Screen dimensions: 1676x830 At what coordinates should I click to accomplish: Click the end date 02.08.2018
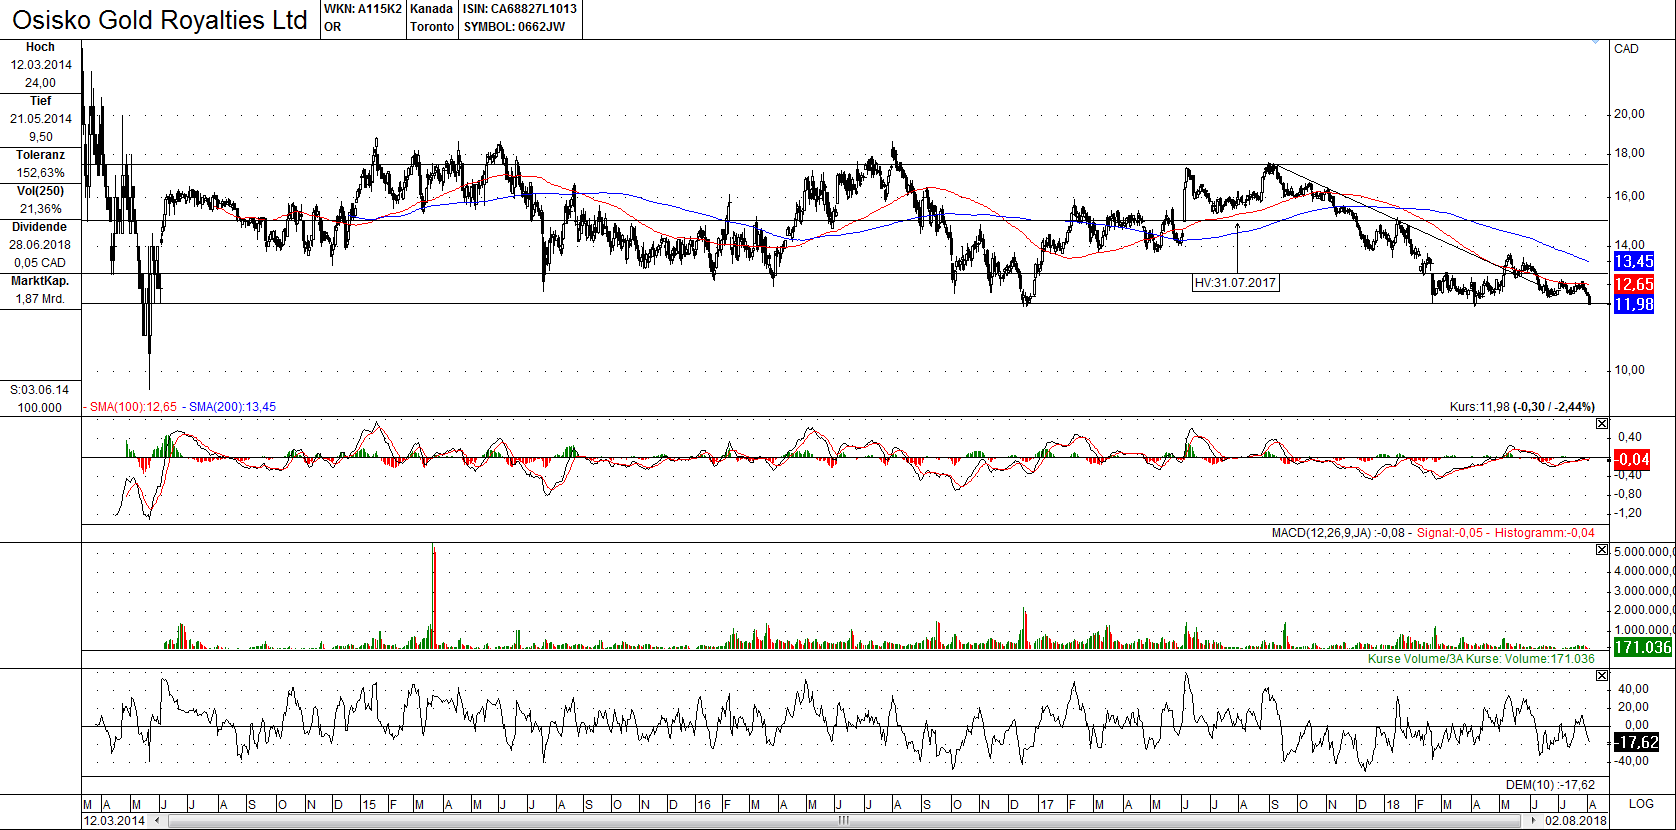pos(1576,821)
